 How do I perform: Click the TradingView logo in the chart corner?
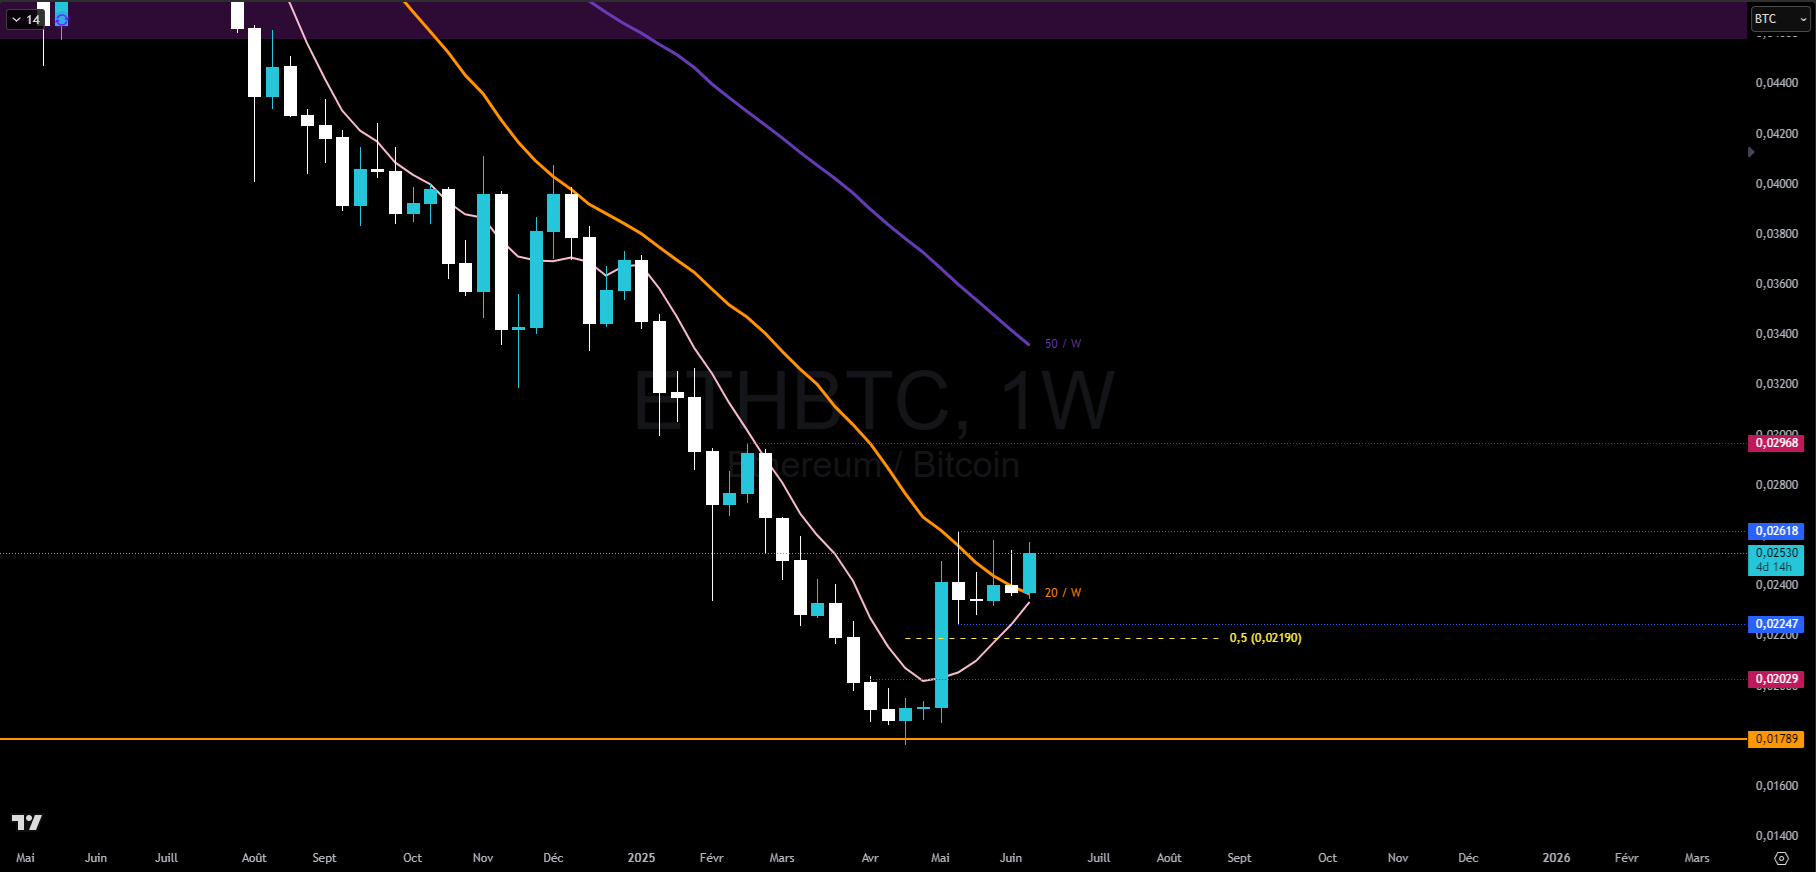(x=27, y=822)
